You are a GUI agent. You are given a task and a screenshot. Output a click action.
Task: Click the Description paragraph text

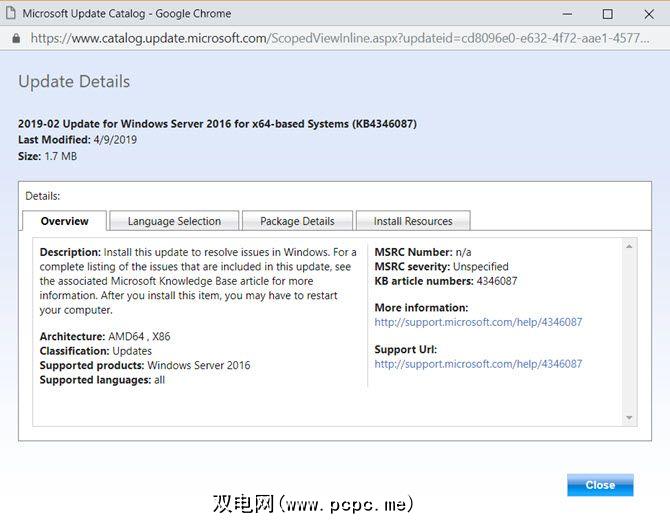(x=198, y=281)
